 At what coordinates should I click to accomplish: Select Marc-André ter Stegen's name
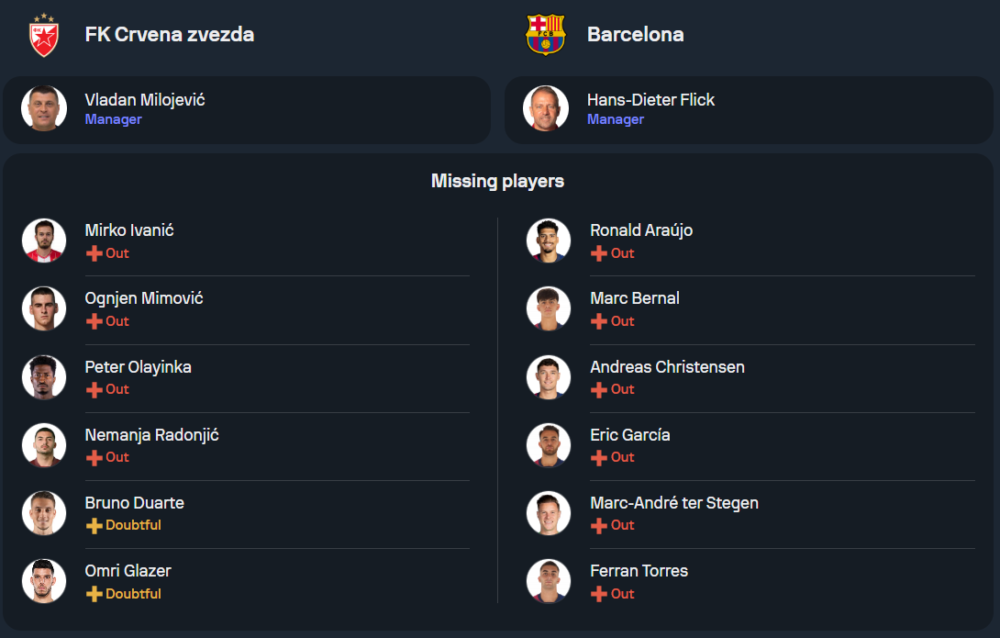tap(674, 503)
